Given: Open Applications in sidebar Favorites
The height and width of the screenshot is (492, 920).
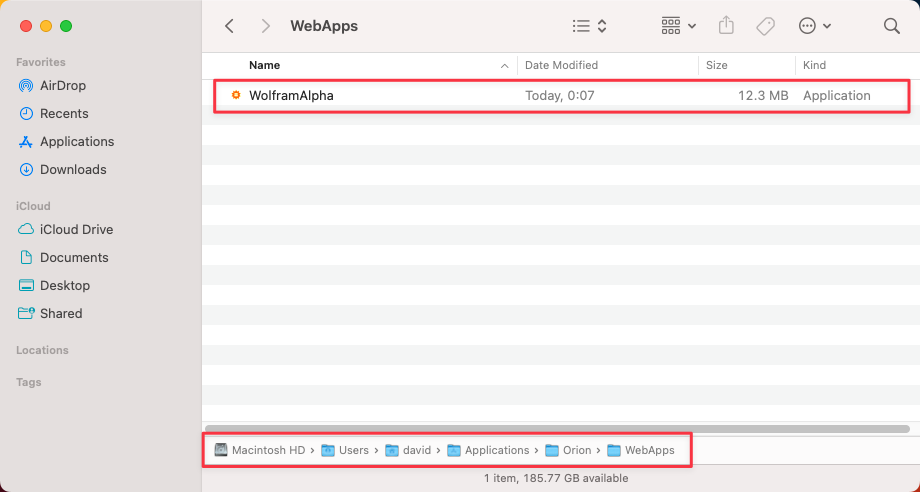Looking at the screenshot, I should pyautogui.click(x=66, y=142).
